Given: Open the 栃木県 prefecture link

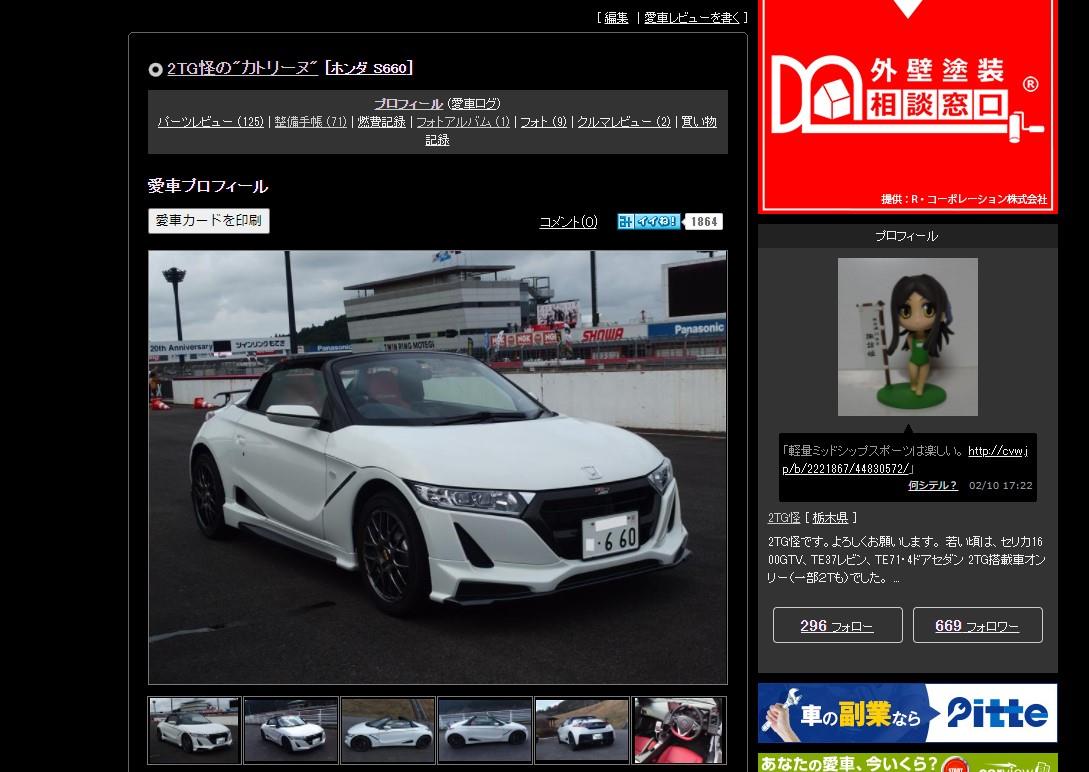Looking at the screenshot, I should click(x=830, y=518).
